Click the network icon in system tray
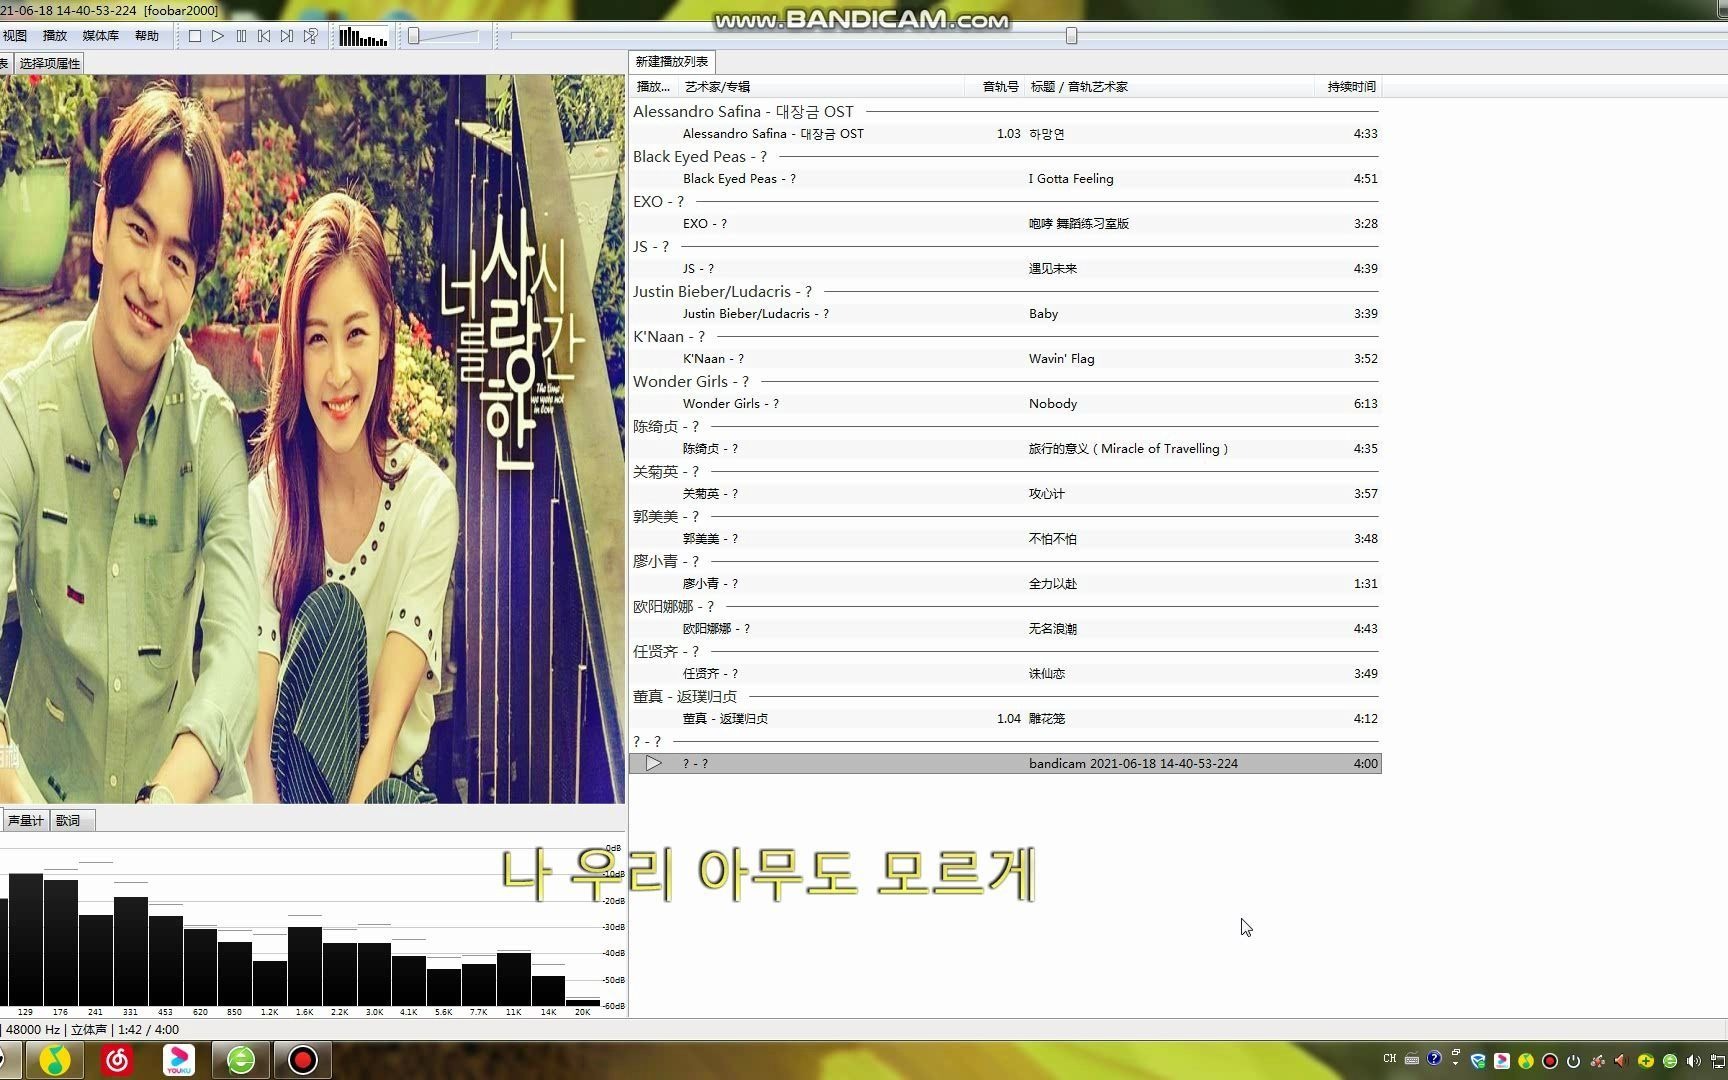 pyautogui.click(x=1719, y=1061)
